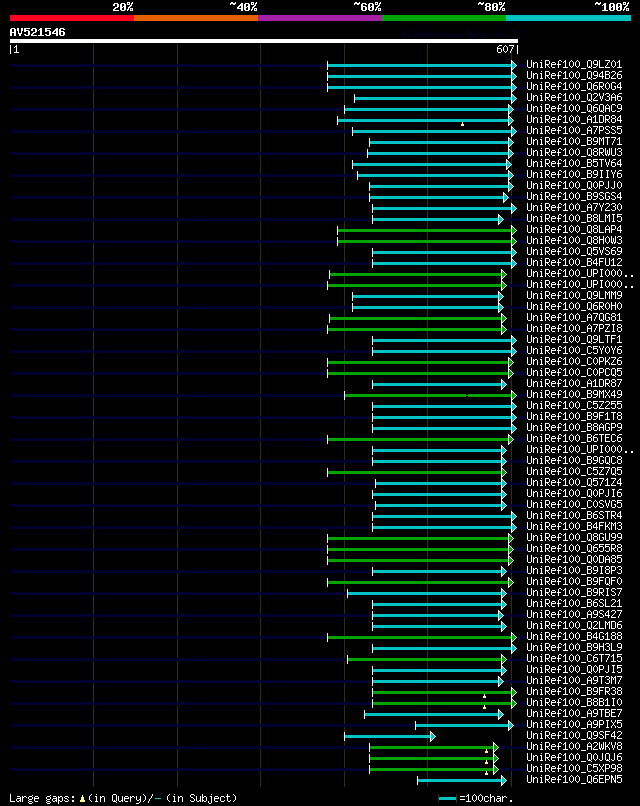
Task: Select the UniRef100_A7Y230 label
Action: (574, 207)
